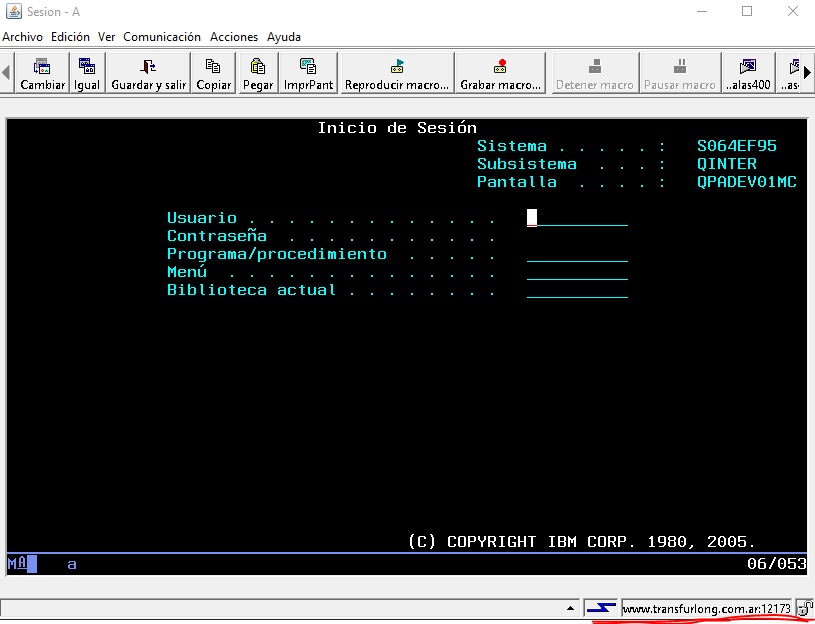Click the 'a' session indicator in status line
The height and width of the screenshot is (624, 815).
pos(72,564)
